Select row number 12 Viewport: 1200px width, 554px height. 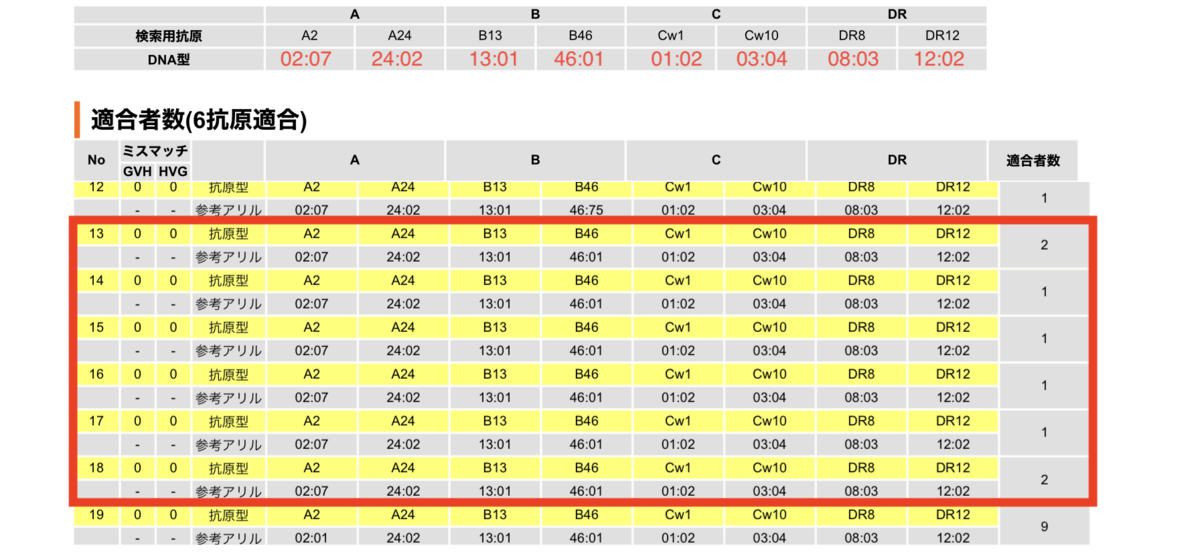(96, 187)
